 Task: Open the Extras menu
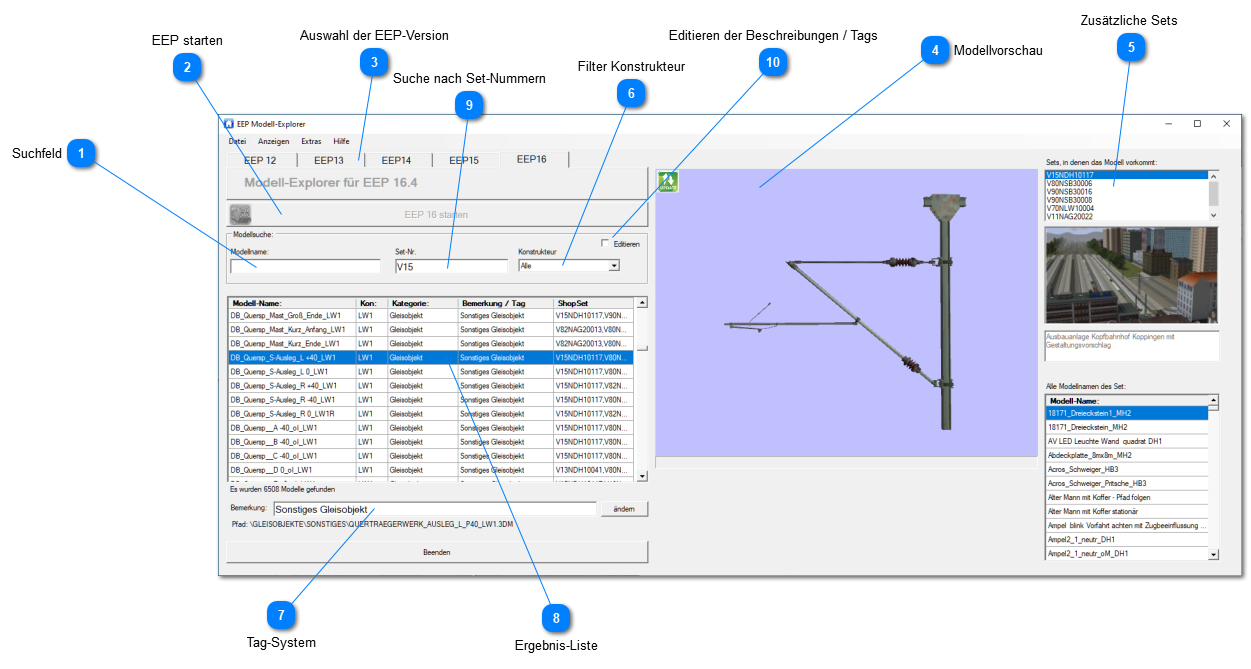click(x=311, y=142)
